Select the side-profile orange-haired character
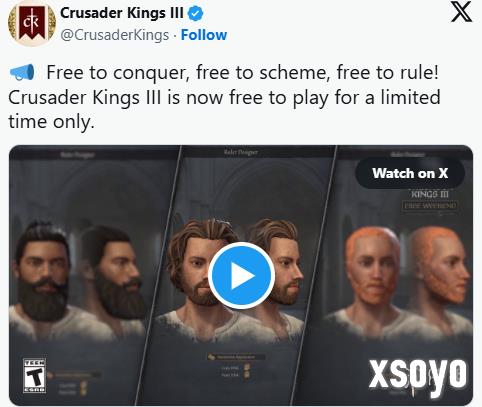482x407 pixels. [x=438, y=267]
